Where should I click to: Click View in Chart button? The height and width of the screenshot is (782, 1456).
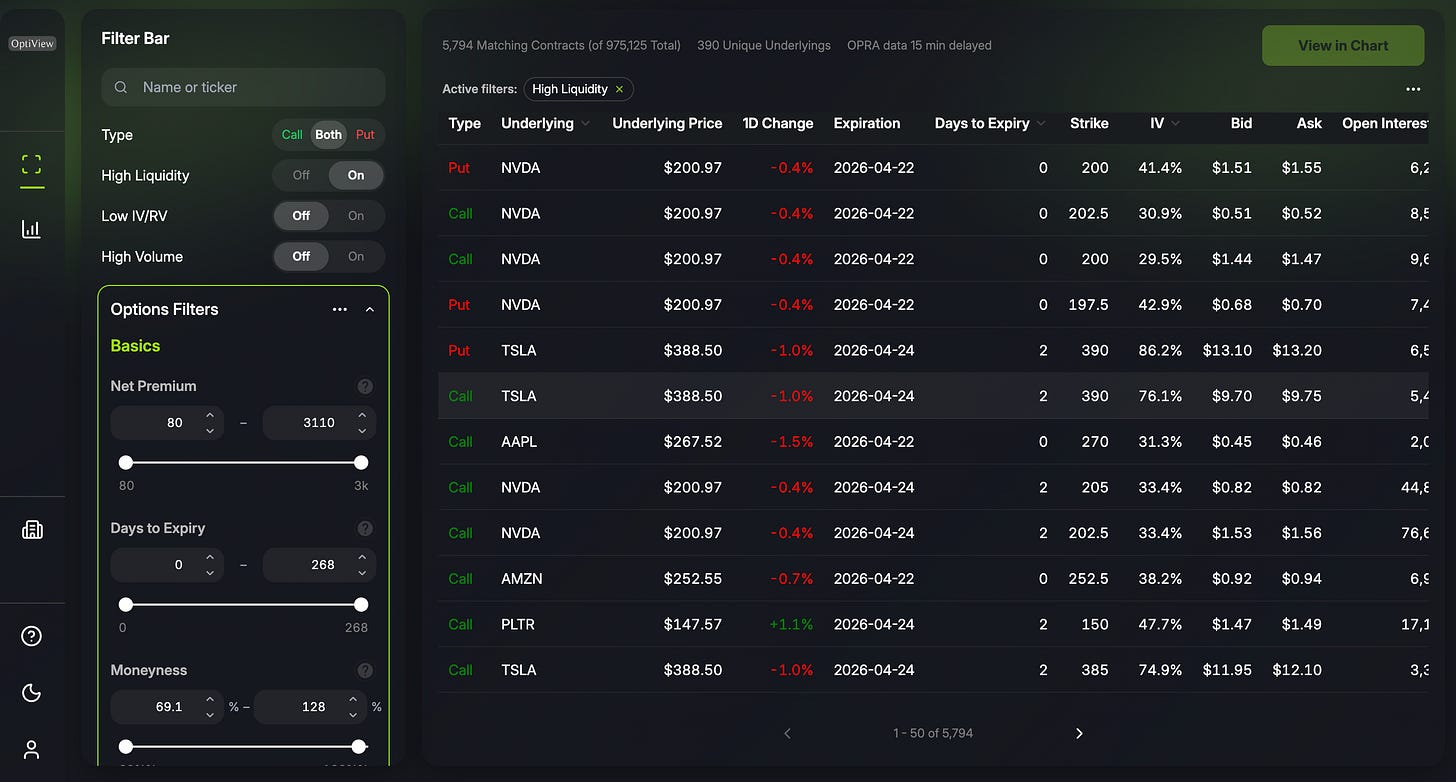(1343, 45)
